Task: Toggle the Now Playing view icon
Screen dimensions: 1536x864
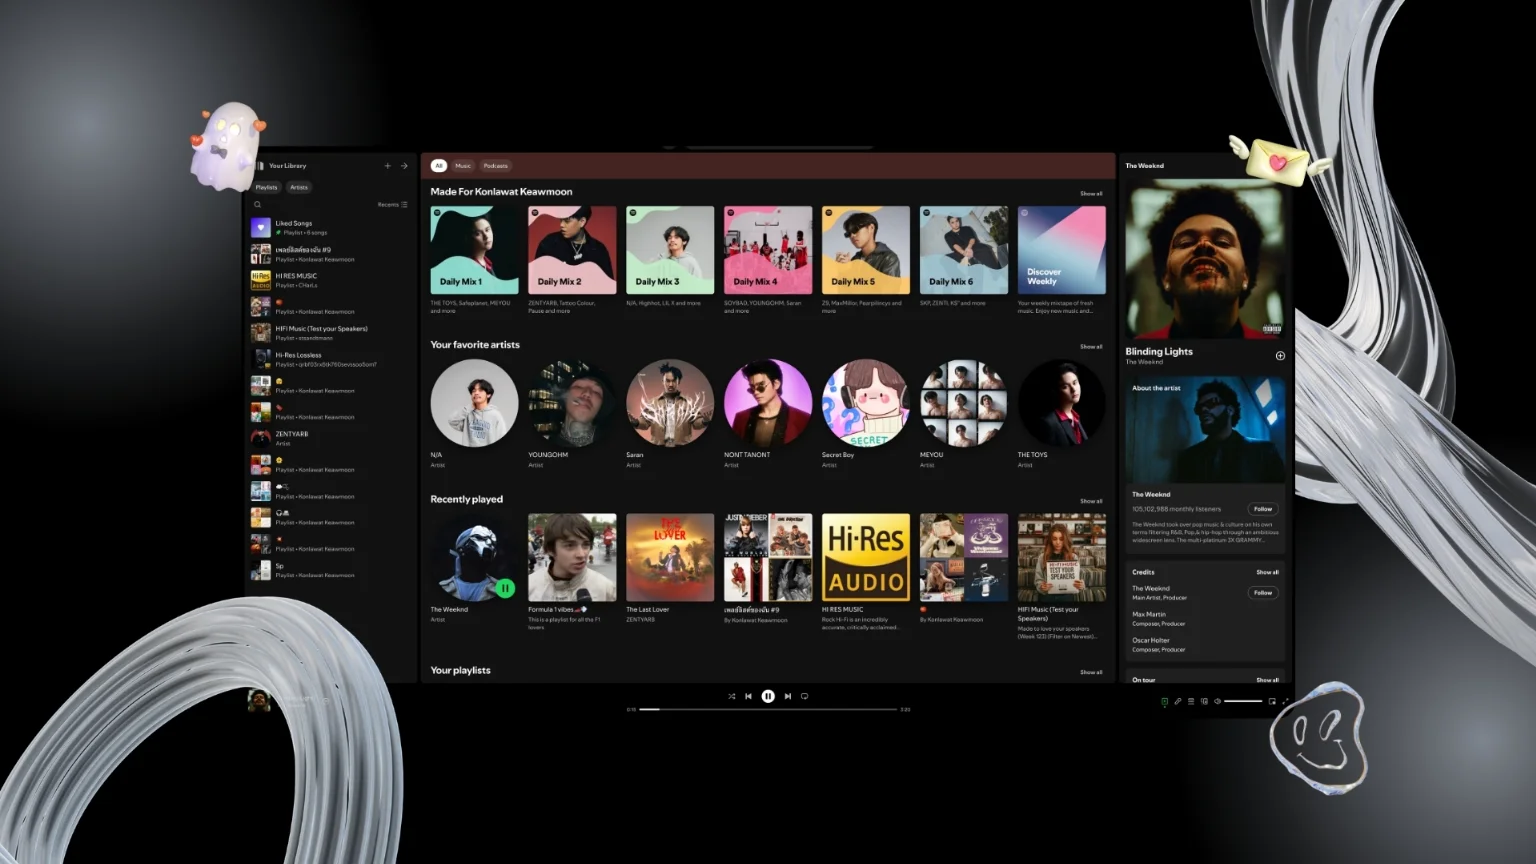Action: pyautogui.click(x=1164, y=701)
